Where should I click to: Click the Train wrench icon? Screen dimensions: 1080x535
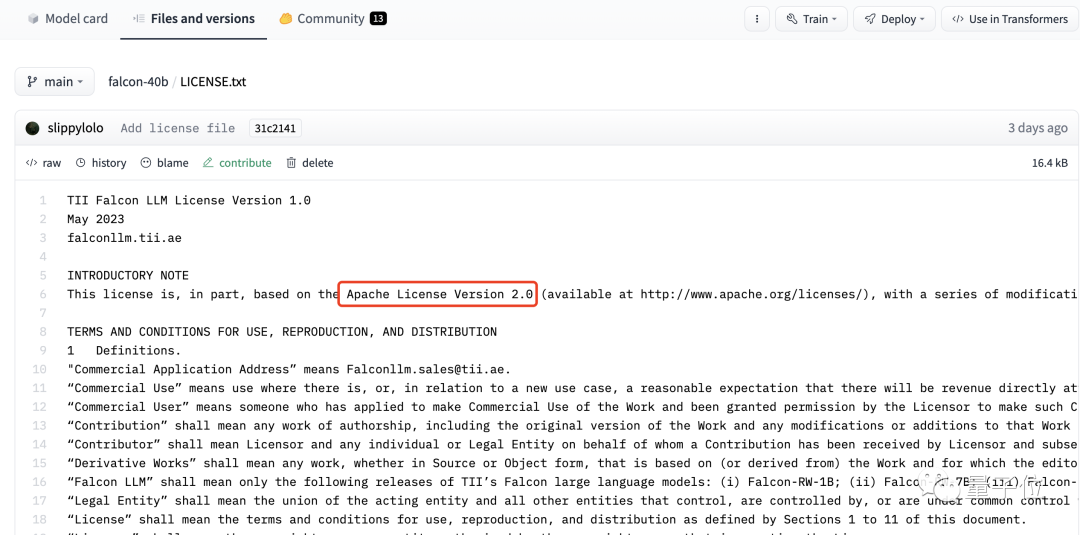point(792,19)
